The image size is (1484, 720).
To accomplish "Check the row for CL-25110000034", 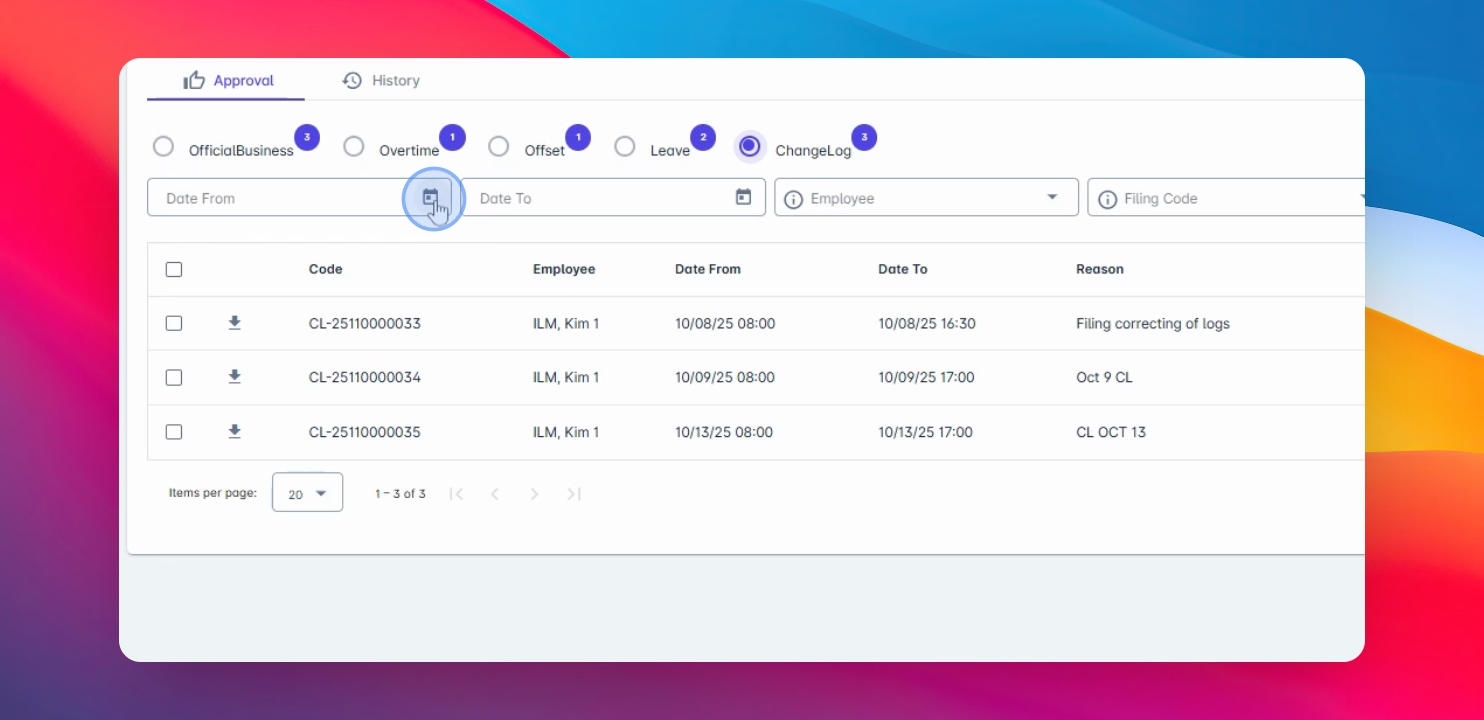I will click(174, 377).
